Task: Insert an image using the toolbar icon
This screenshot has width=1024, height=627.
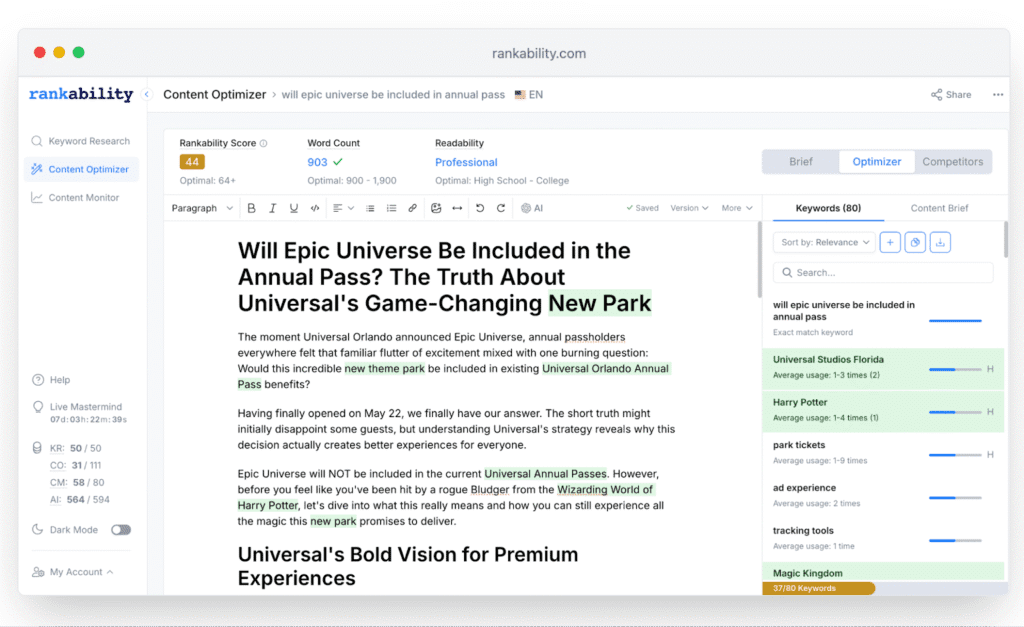Action: click(436, 208)
